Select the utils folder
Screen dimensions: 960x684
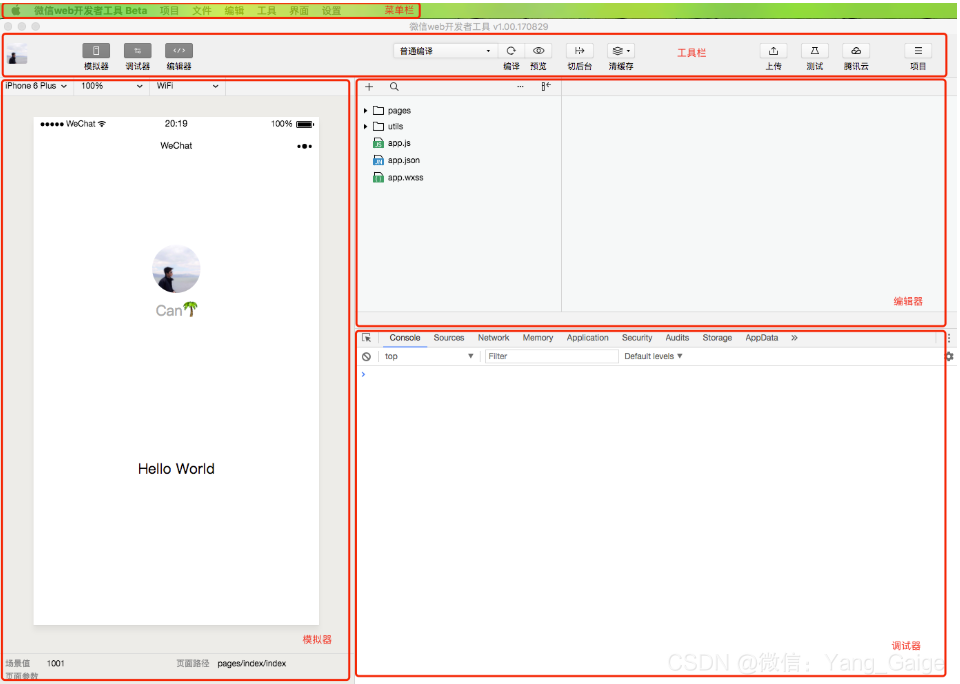pyautogui.click(x=389, y=127)
